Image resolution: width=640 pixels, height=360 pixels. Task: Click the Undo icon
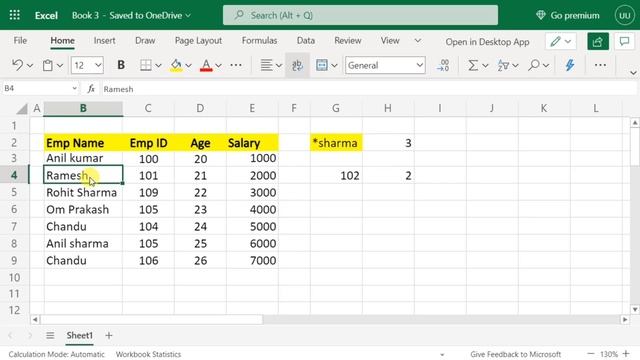click(x=17, y=65)
